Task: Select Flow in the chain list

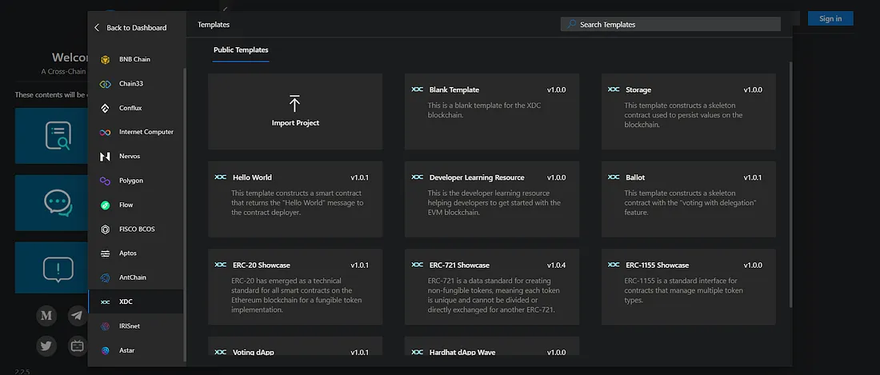Action: click(136, 205)
